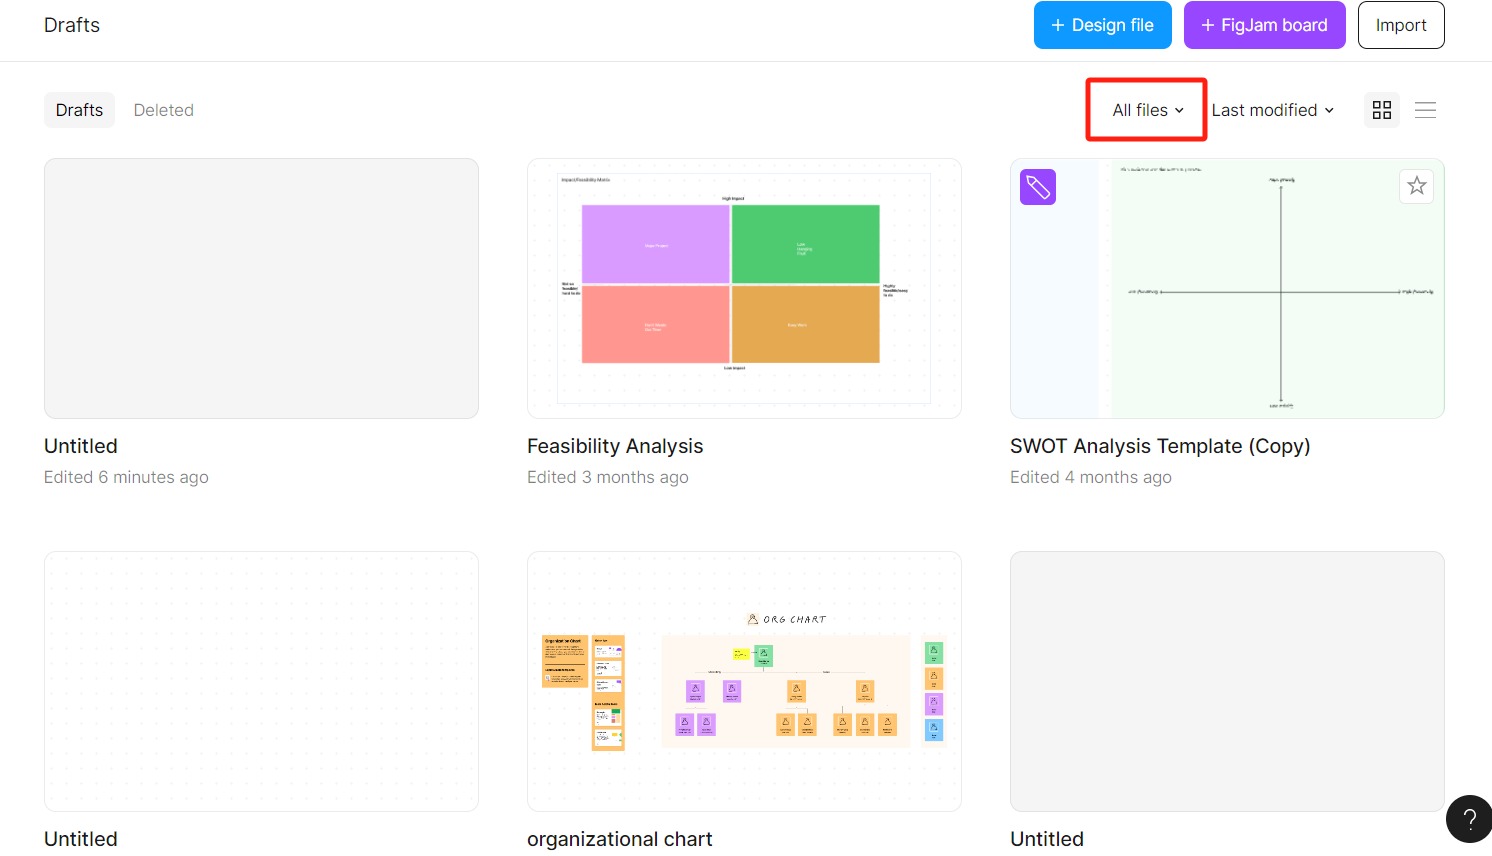Open the Untitled file edited 6 minutes ago
The width and height of the screenshot is (1492, 856).
261,288
